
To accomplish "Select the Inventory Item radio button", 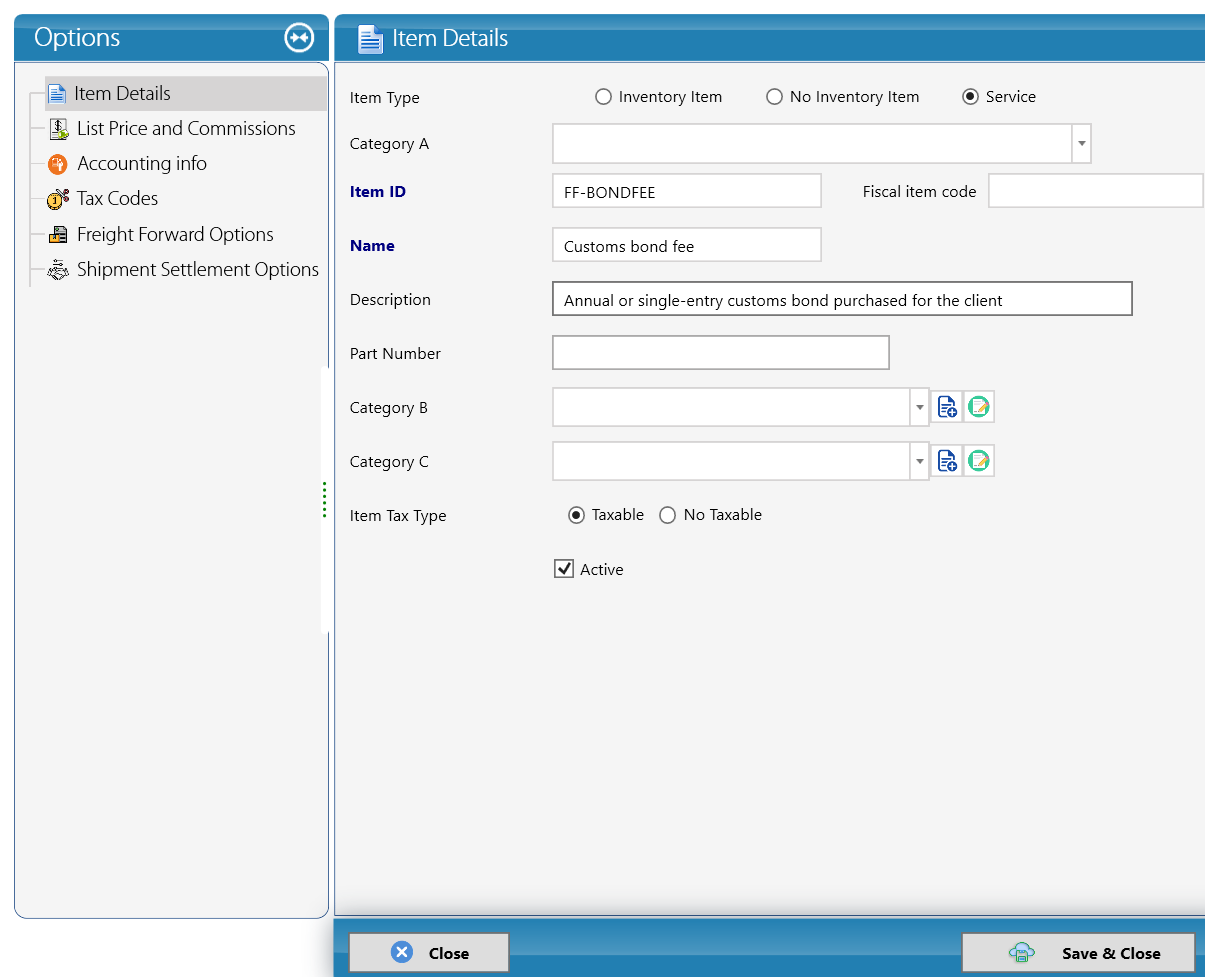I will pyautogui.click(x=603, y=97).
